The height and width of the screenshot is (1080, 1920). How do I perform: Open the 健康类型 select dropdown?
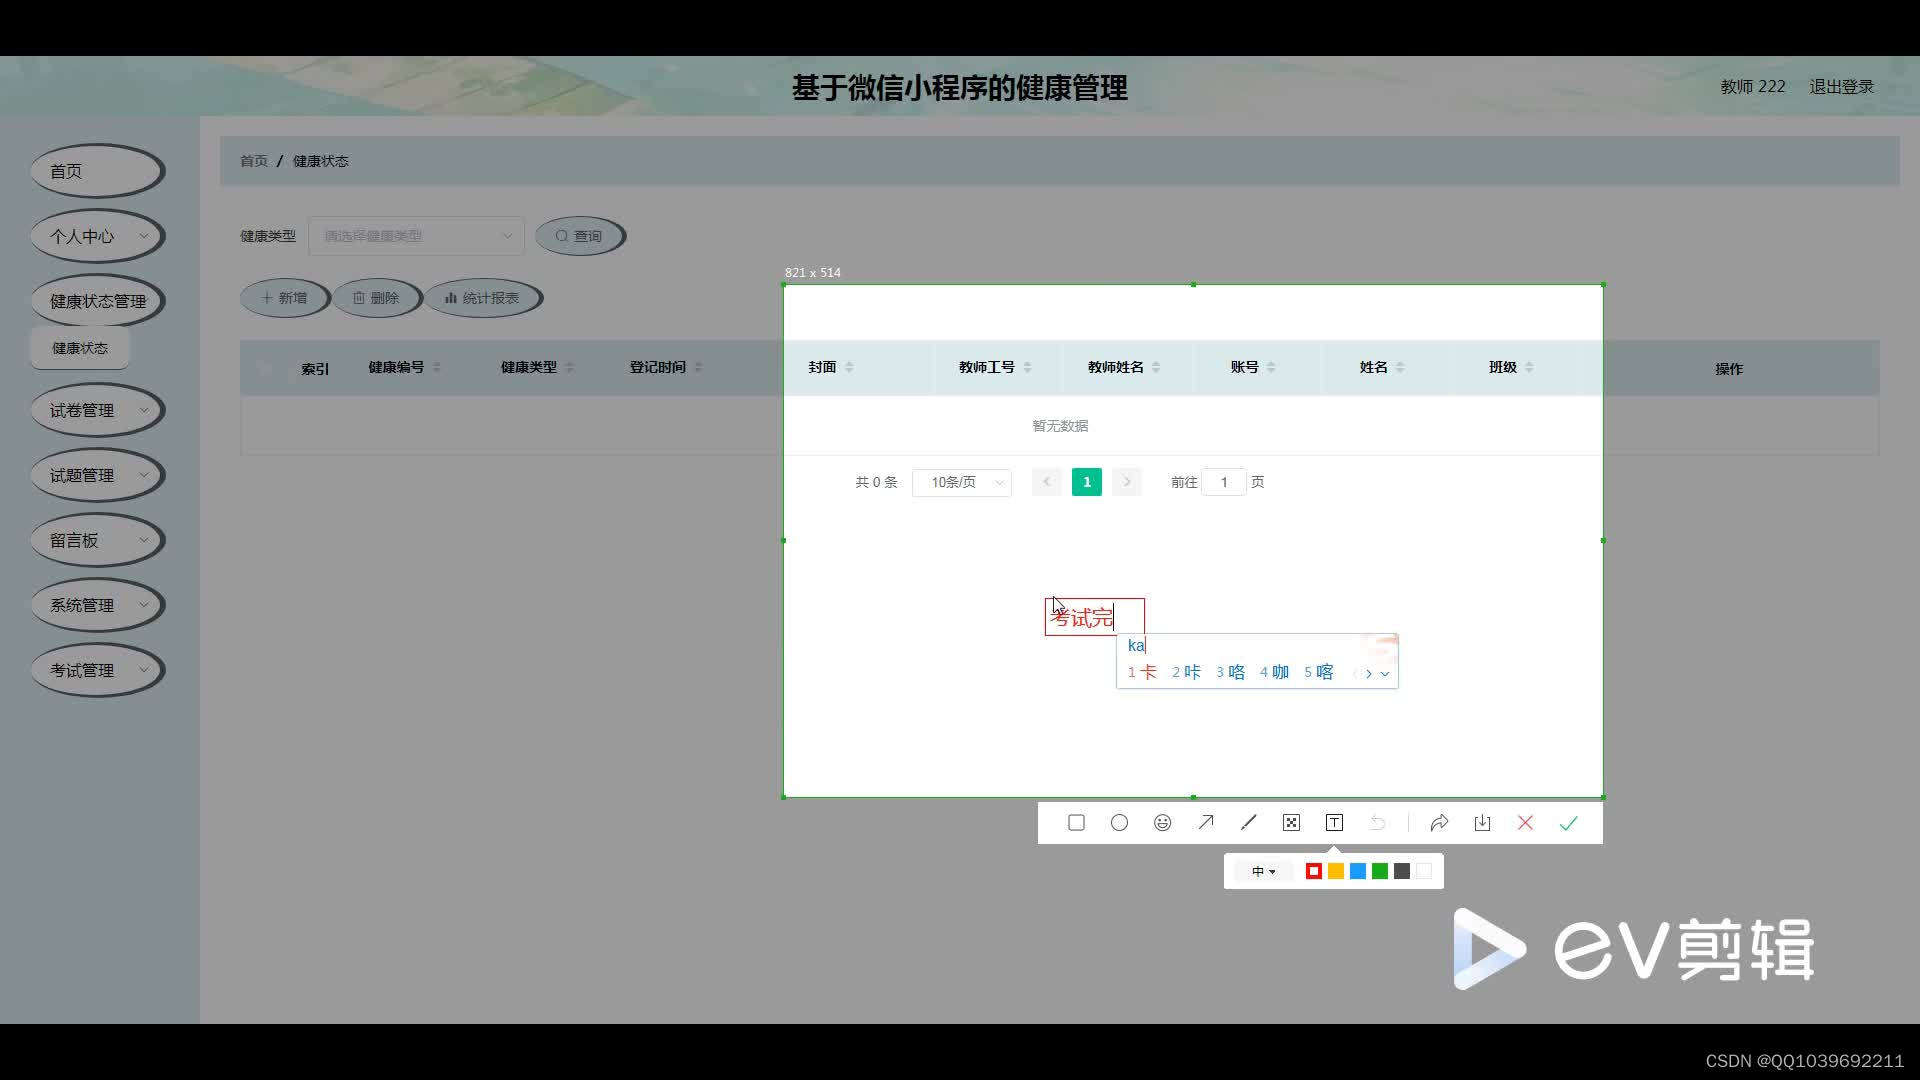[x=416, y=236]
